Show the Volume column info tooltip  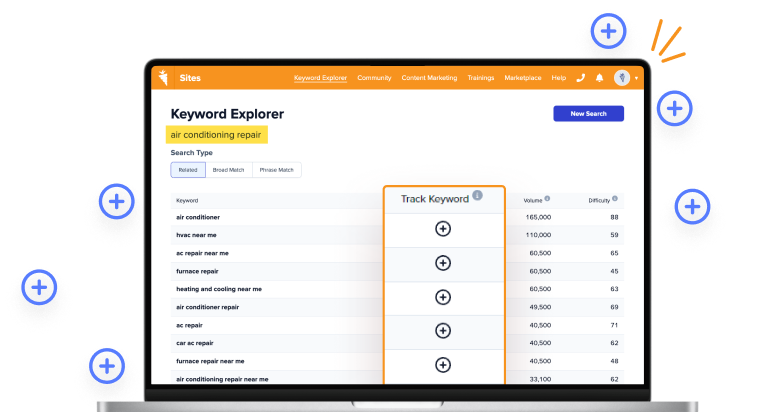tap(547, 198)
